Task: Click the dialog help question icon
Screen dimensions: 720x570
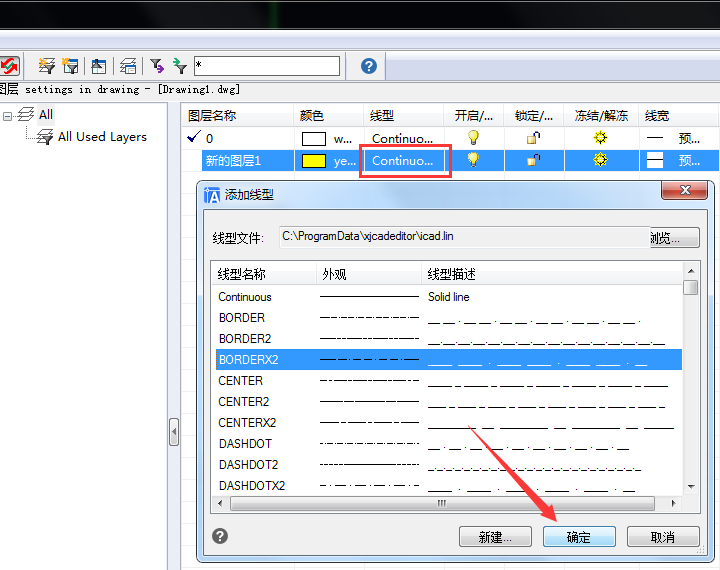Action: (220, 536)
